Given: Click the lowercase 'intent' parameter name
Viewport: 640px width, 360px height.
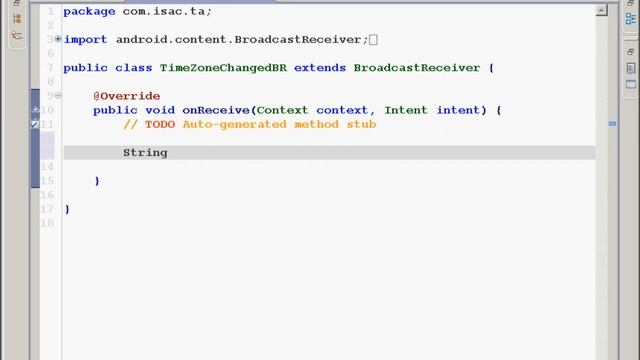Looking at the screenshot, I should tap(458, 110).
